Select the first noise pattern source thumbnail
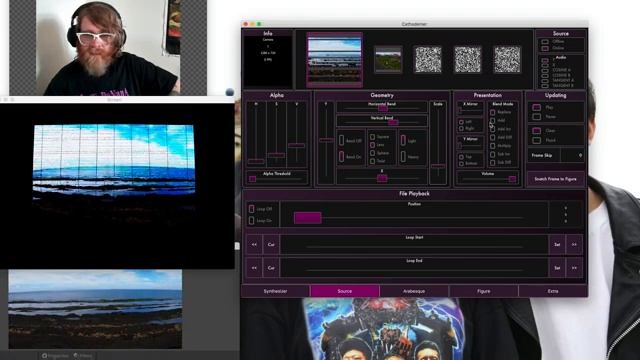This screenshot has width=640, height=360. pyautogui.click(x=428, y=60)
